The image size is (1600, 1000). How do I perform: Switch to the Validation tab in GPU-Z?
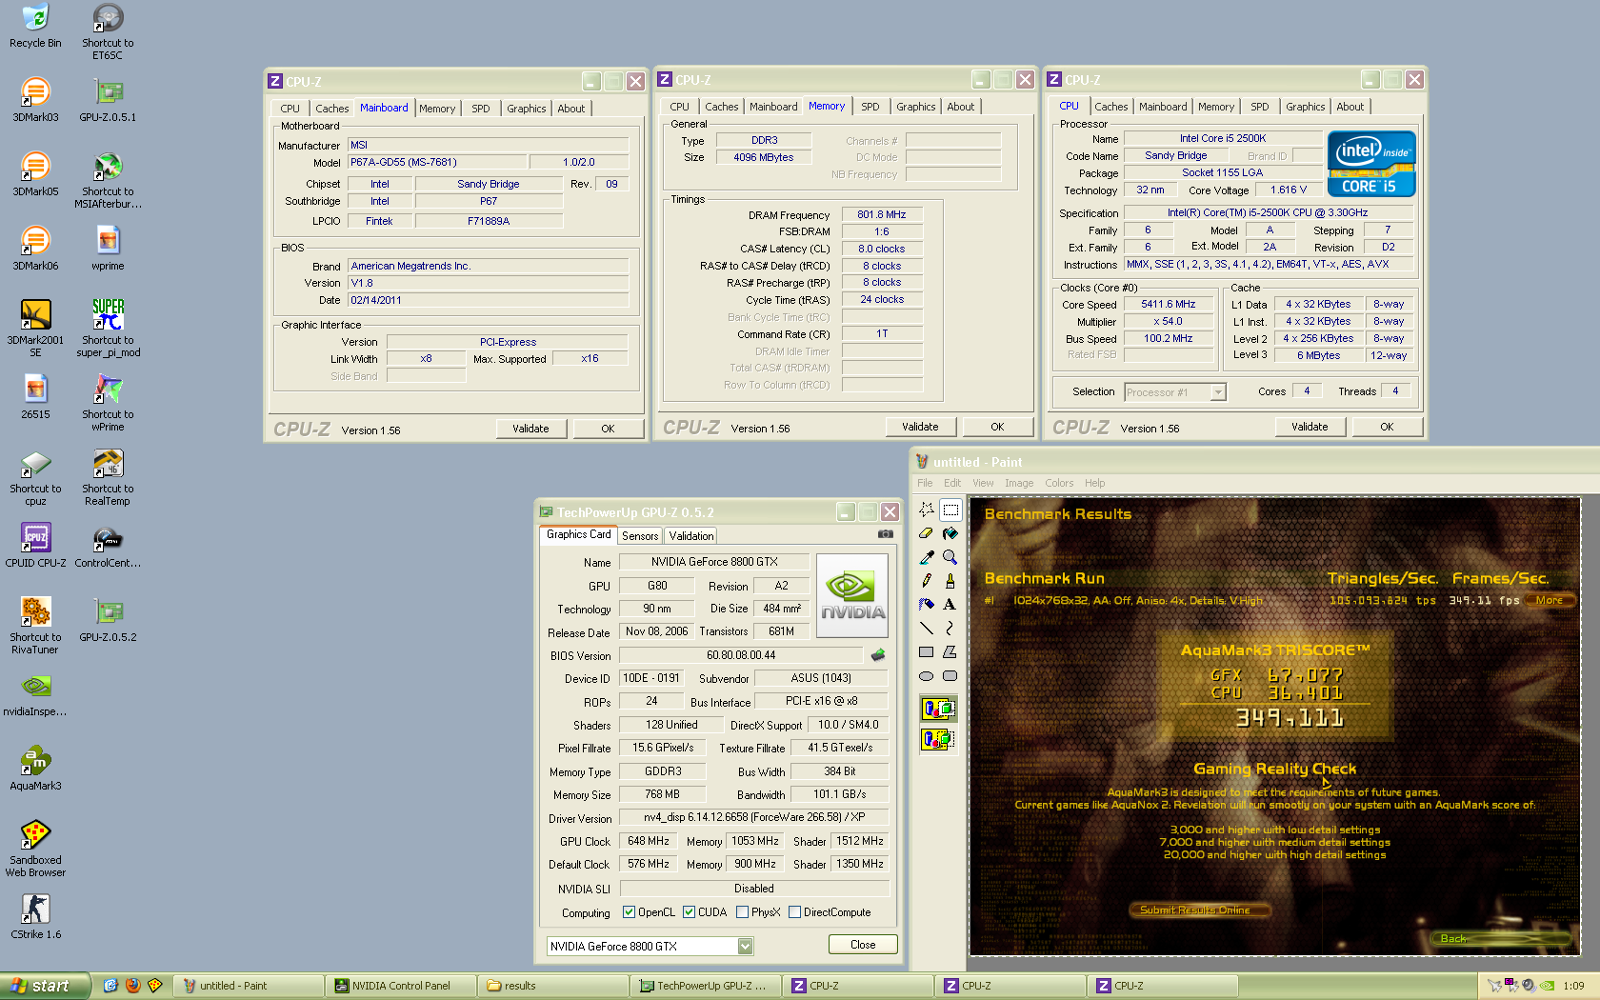[x=691, y=536]
